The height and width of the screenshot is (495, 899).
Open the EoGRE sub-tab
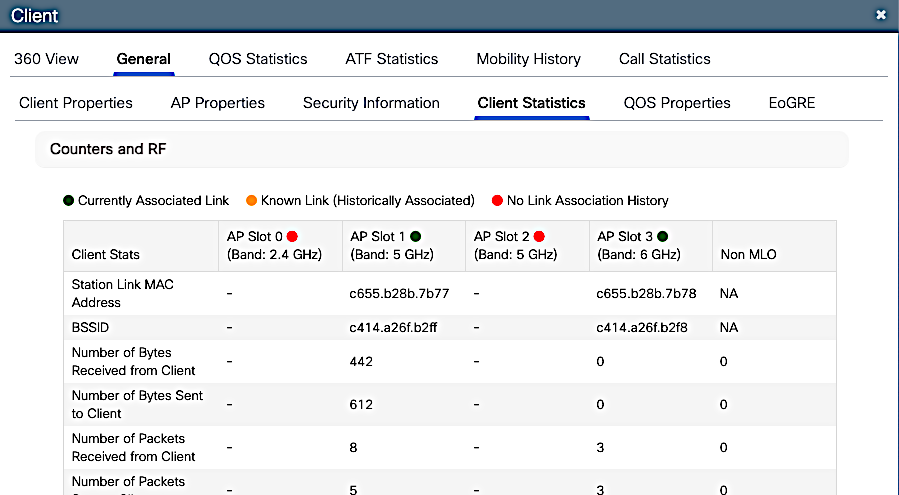(x=792, y=103)
